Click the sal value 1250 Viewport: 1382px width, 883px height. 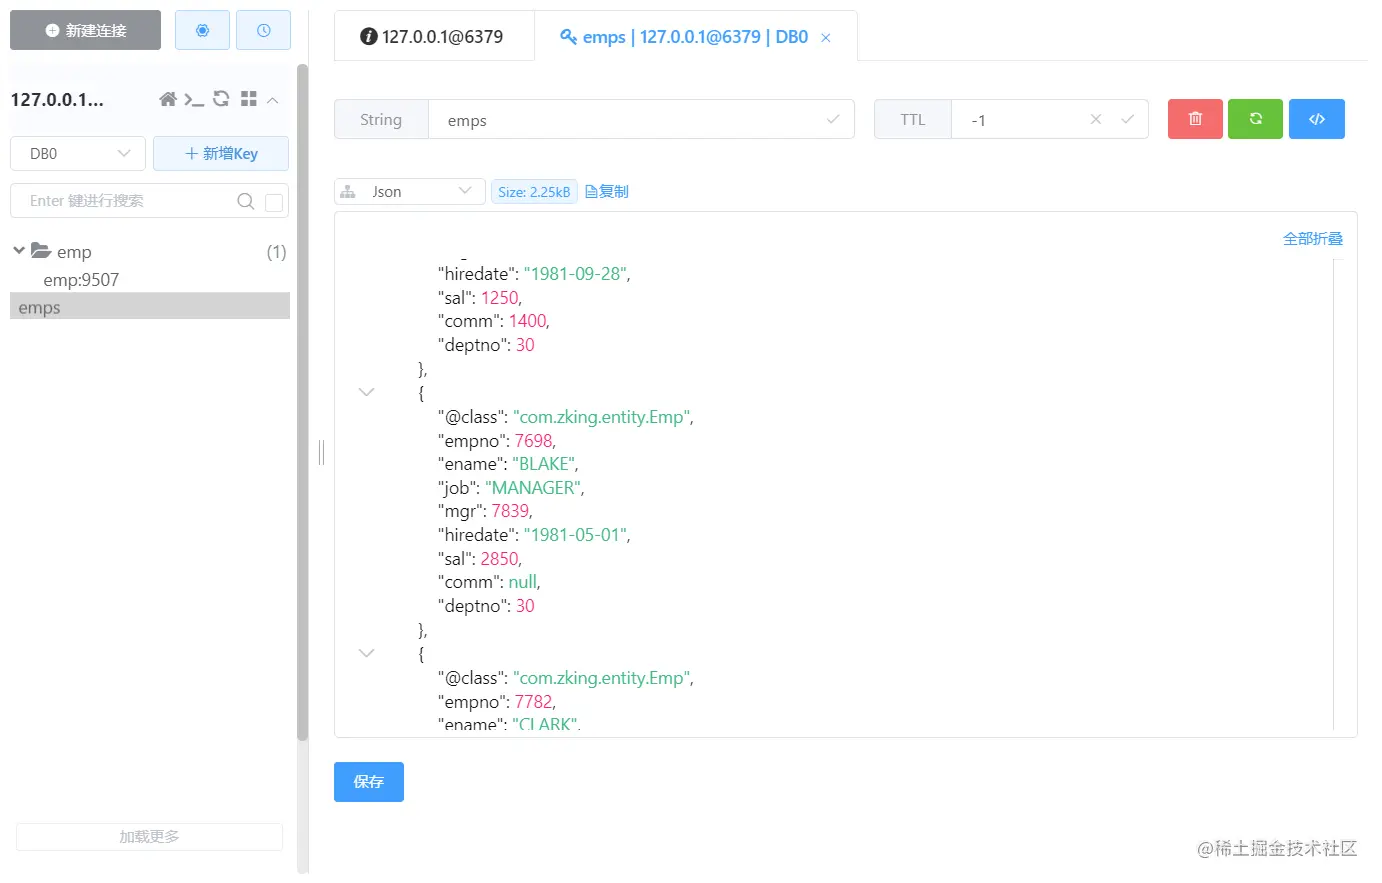(500, 298)
